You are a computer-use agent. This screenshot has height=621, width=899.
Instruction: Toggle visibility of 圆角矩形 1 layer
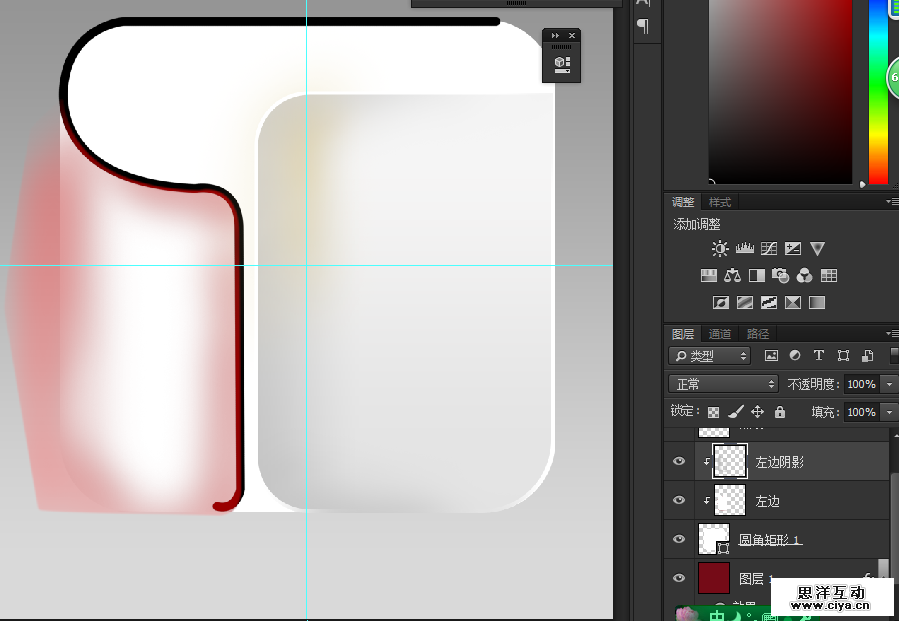[x=679, y=539]
